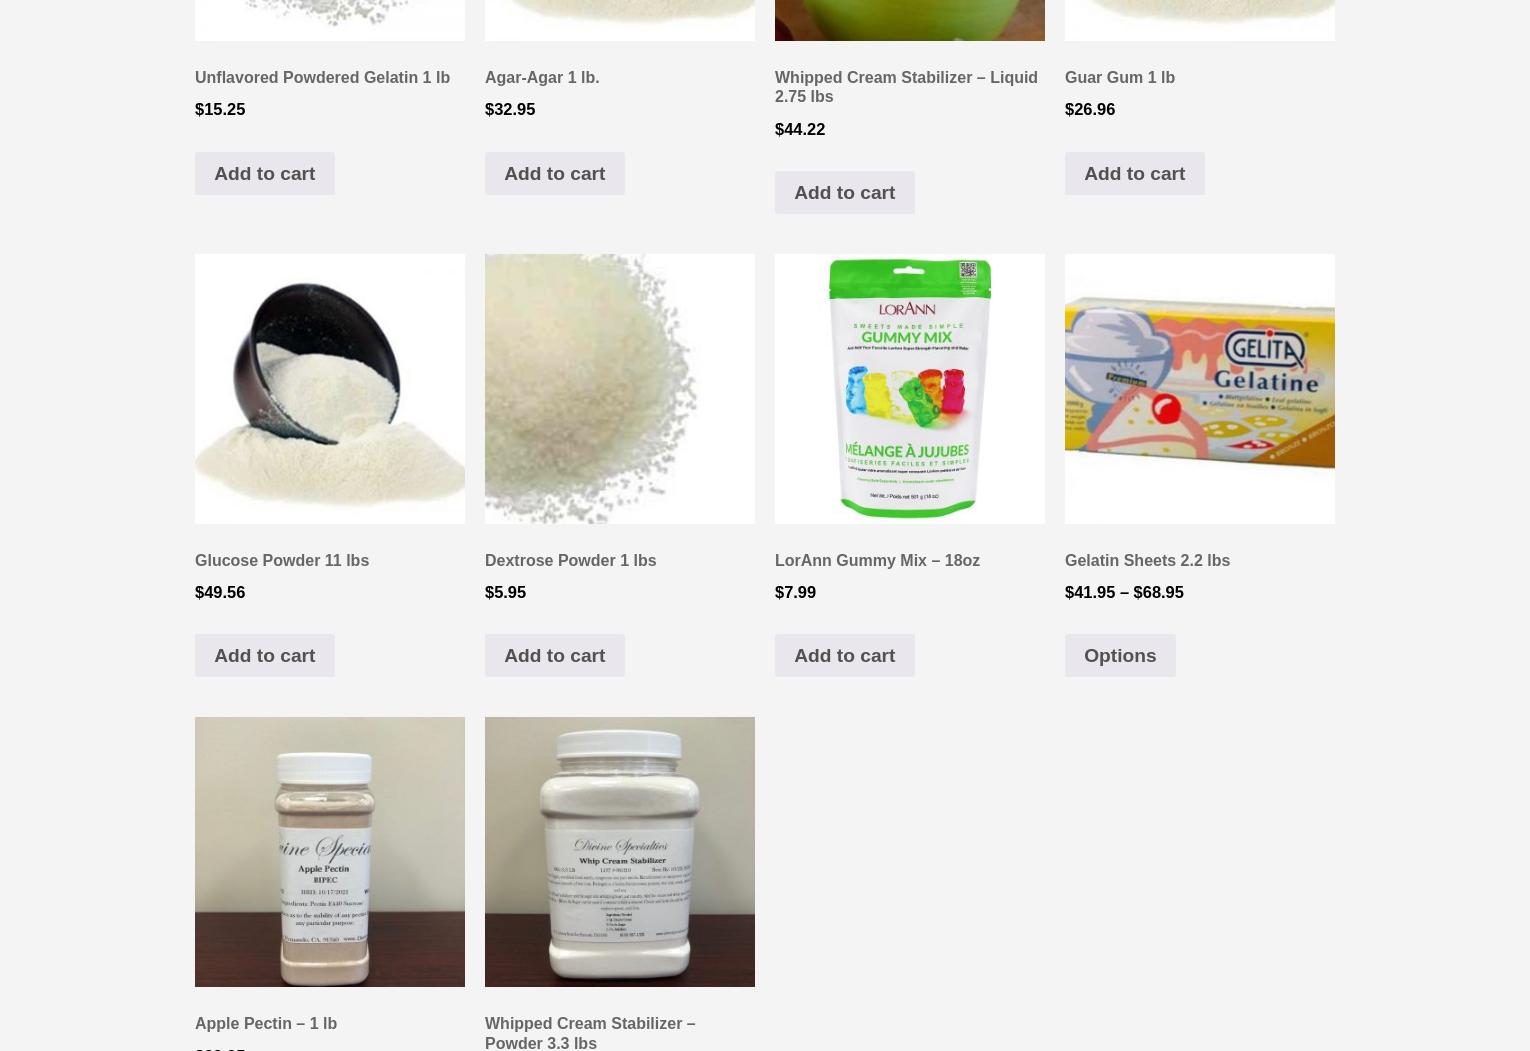Open the LorAnn Gummy Mix bag image
Viewport: 1530px width, 1051px height.
point(910,388)
